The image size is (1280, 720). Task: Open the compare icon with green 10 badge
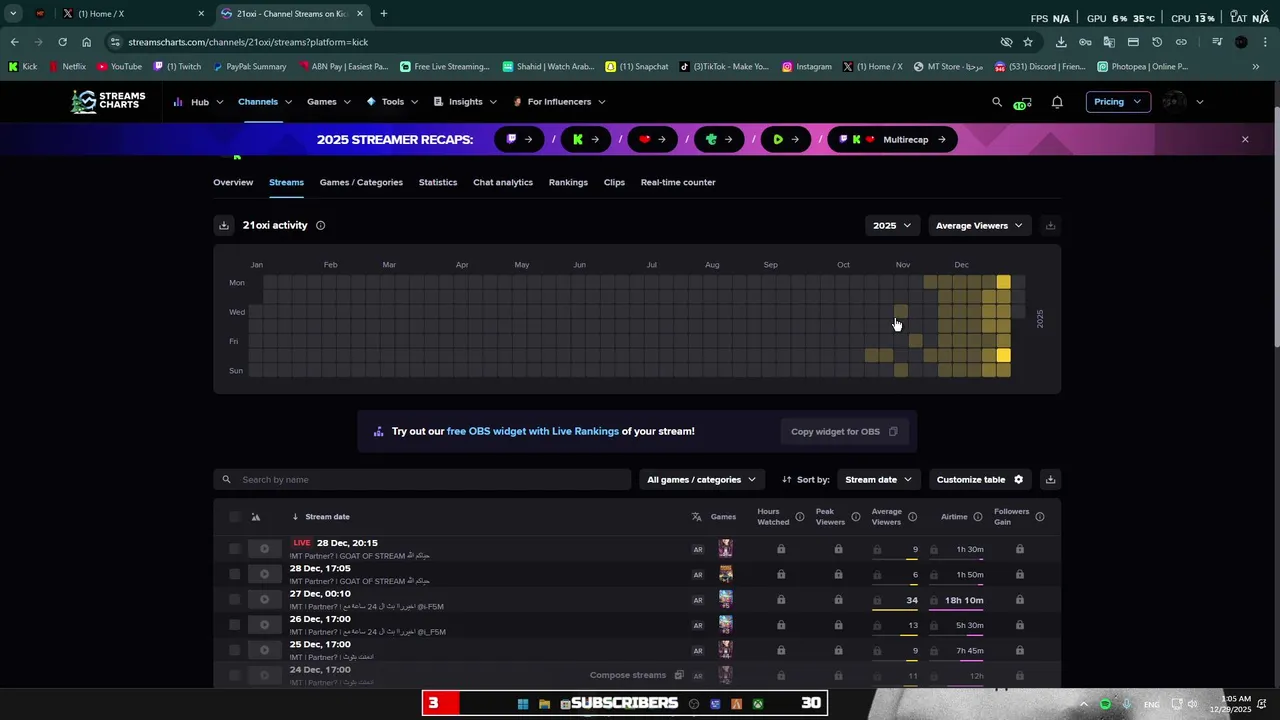(1022, 102)
